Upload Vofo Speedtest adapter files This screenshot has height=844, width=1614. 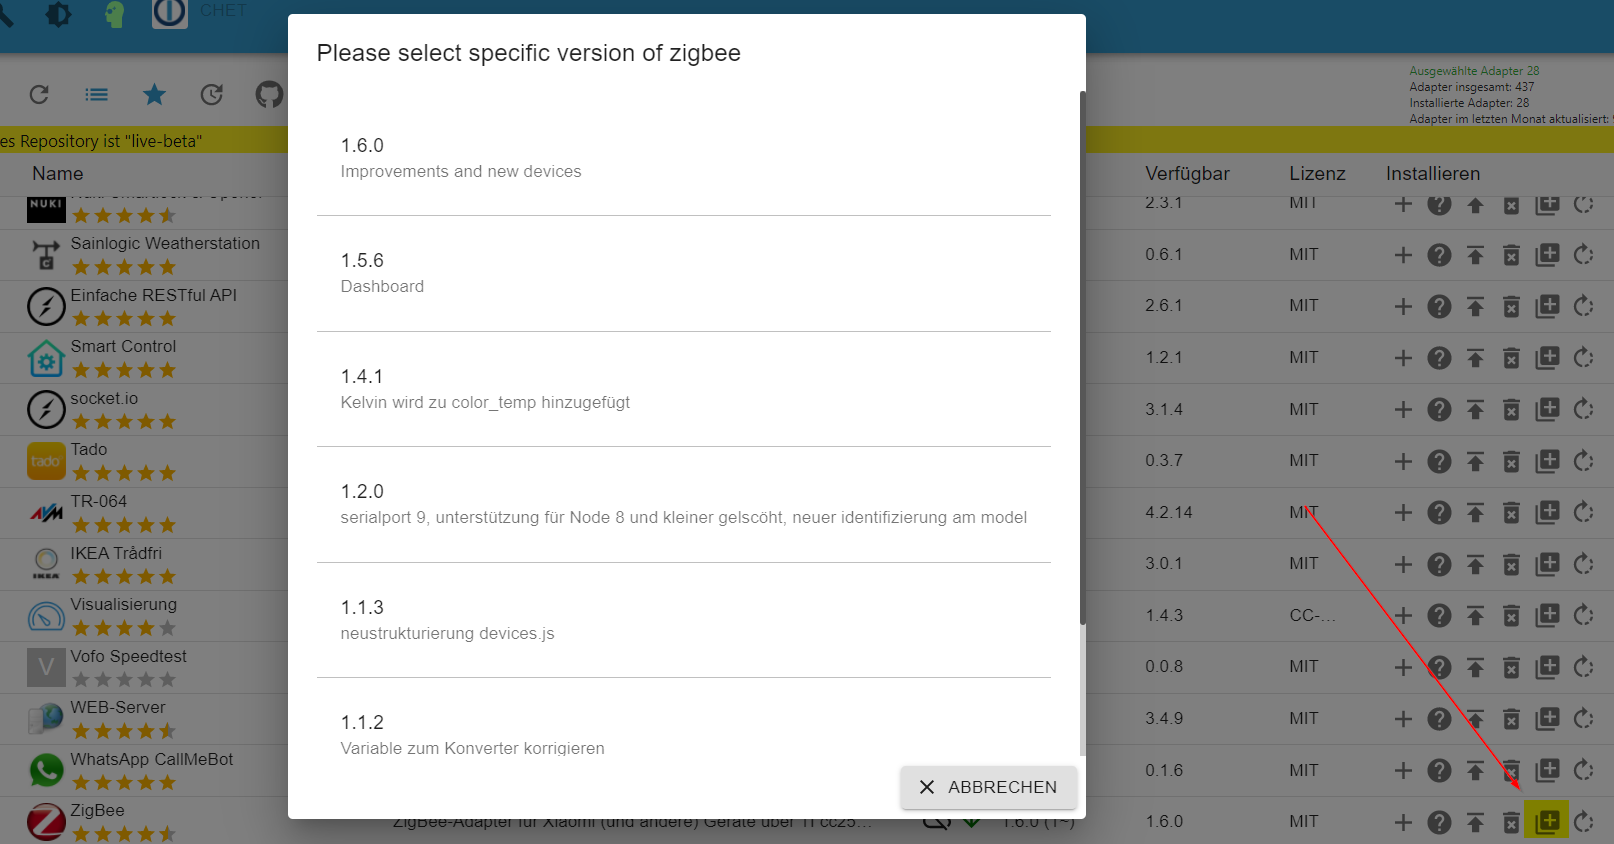pyautogui.click(x=1475, y=667)
